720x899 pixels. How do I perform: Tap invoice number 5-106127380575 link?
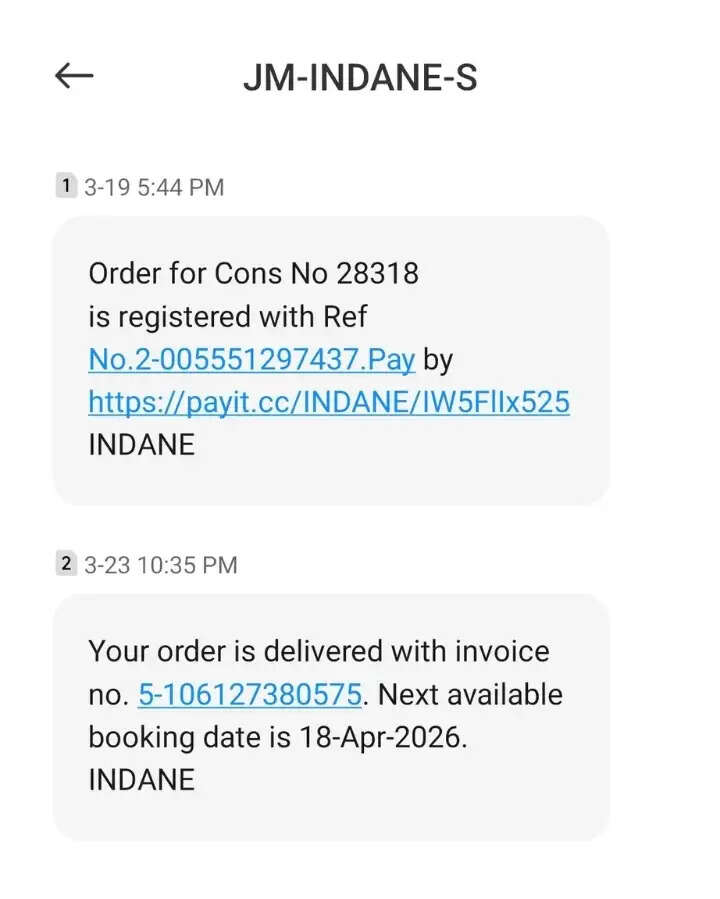(x=253, y=694)
